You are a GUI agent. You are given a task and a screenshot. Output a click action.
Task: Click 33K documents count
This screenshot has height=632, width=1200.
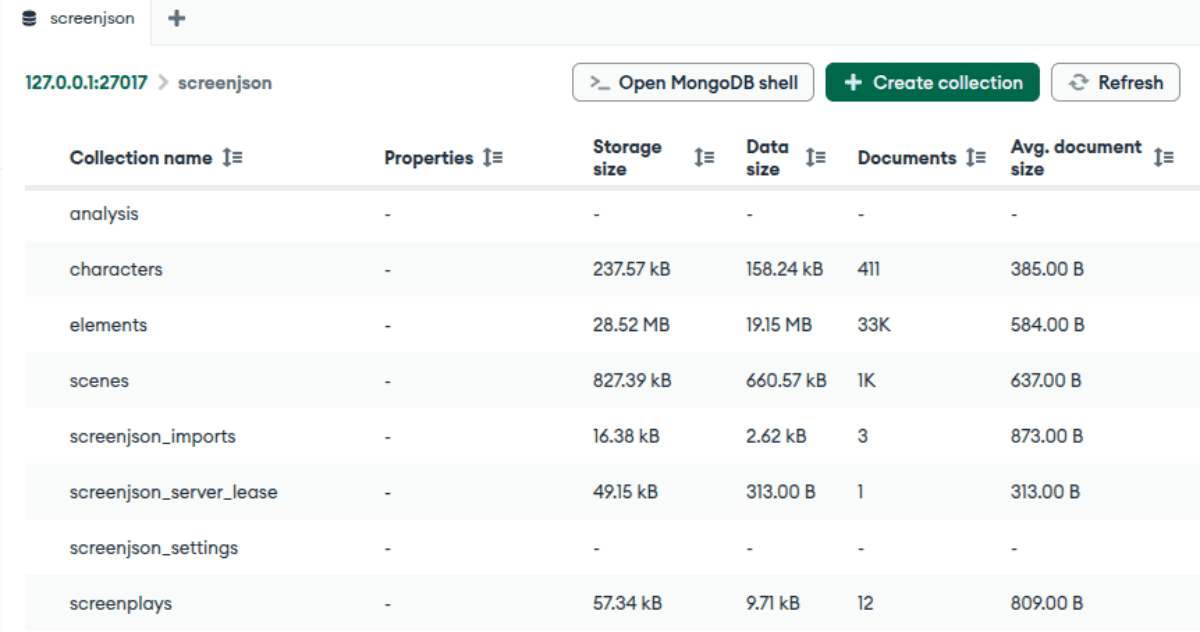coord(874,326)
